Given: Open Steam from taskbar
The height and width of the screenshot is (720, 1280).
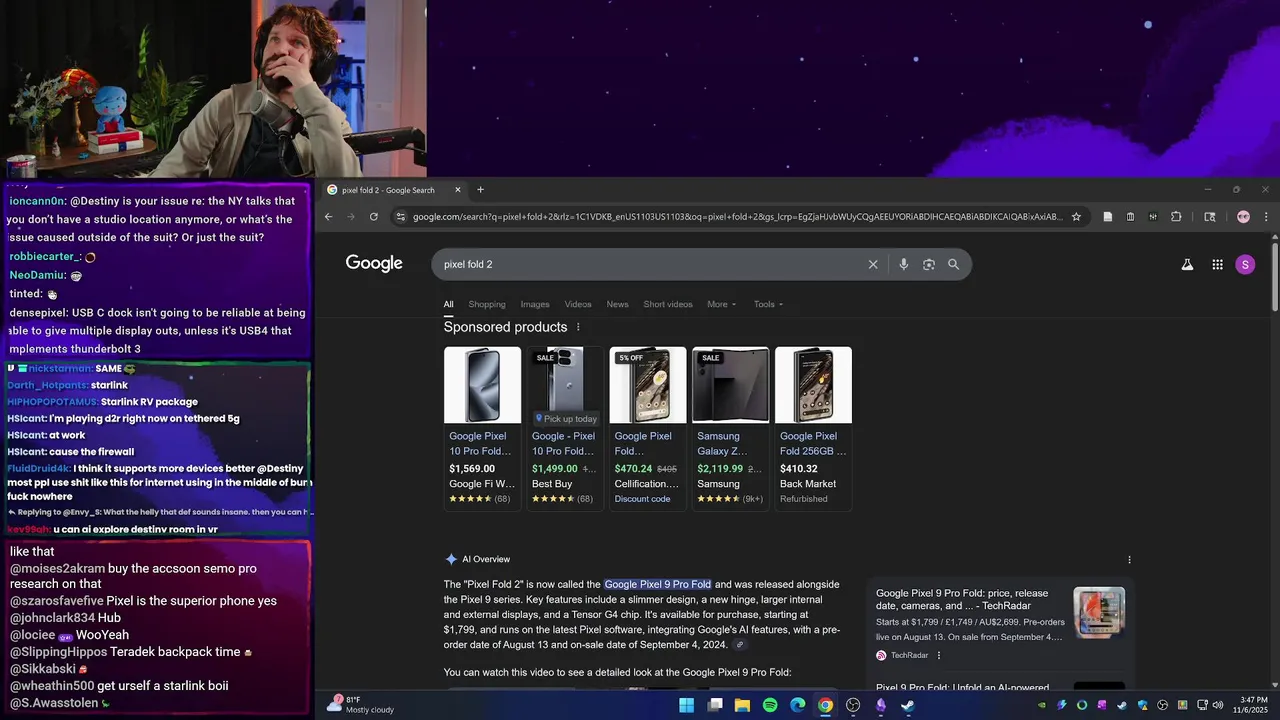Looking at the screenshot, I should (907, 705).
